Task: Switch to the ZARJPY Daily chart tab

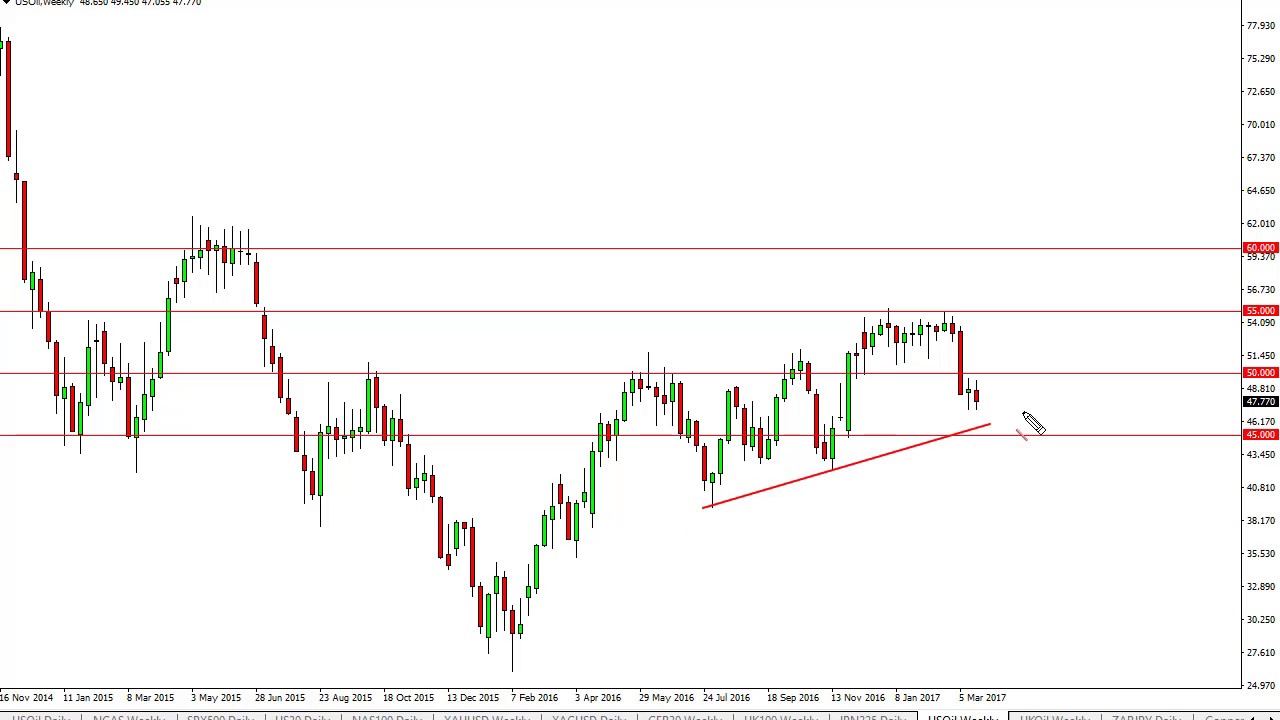Action: click(1146, 718)
